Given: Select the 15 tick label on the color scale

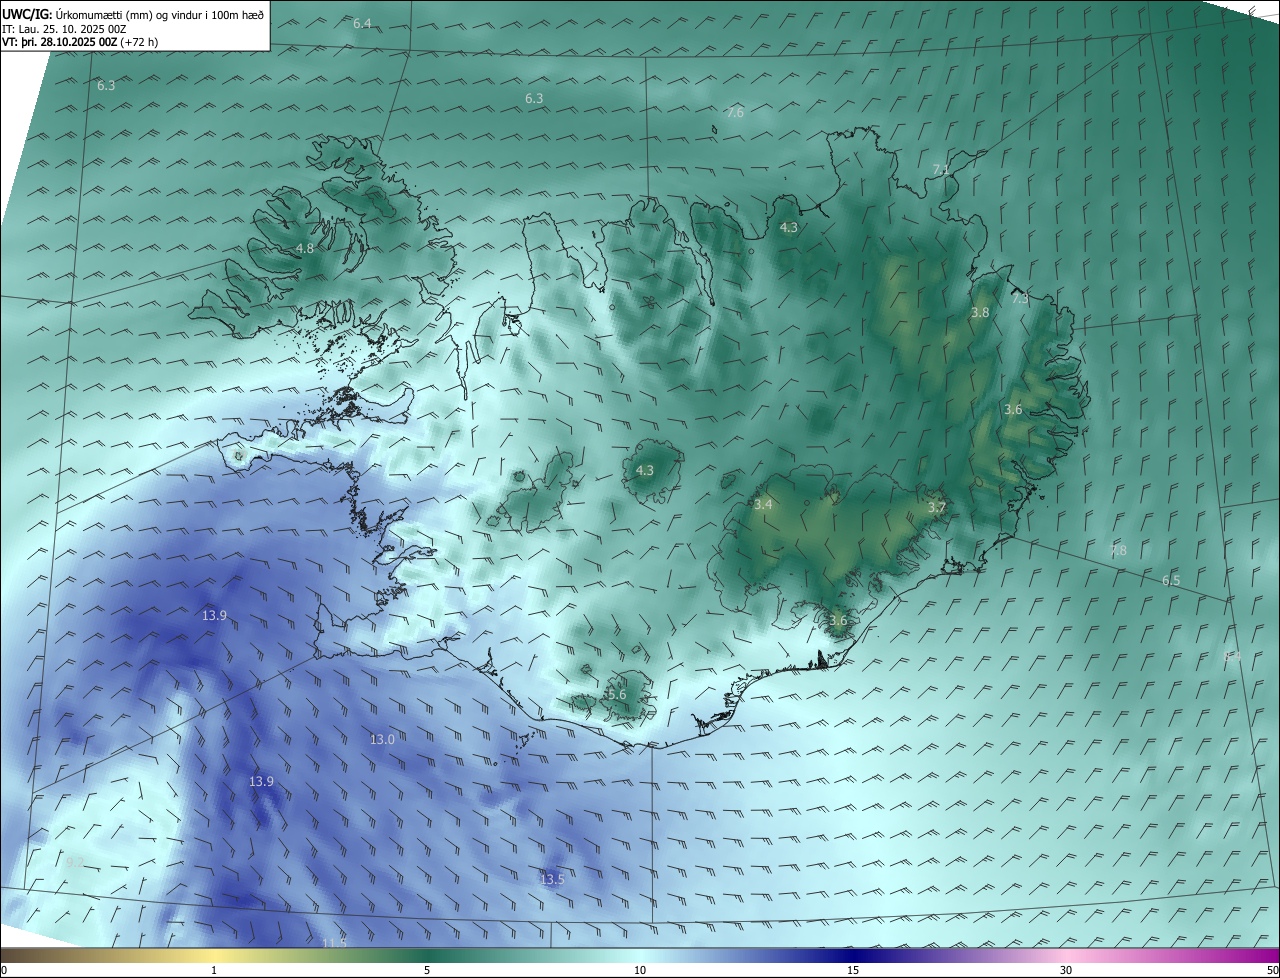Looking at the screenshot, I should 853,970.
